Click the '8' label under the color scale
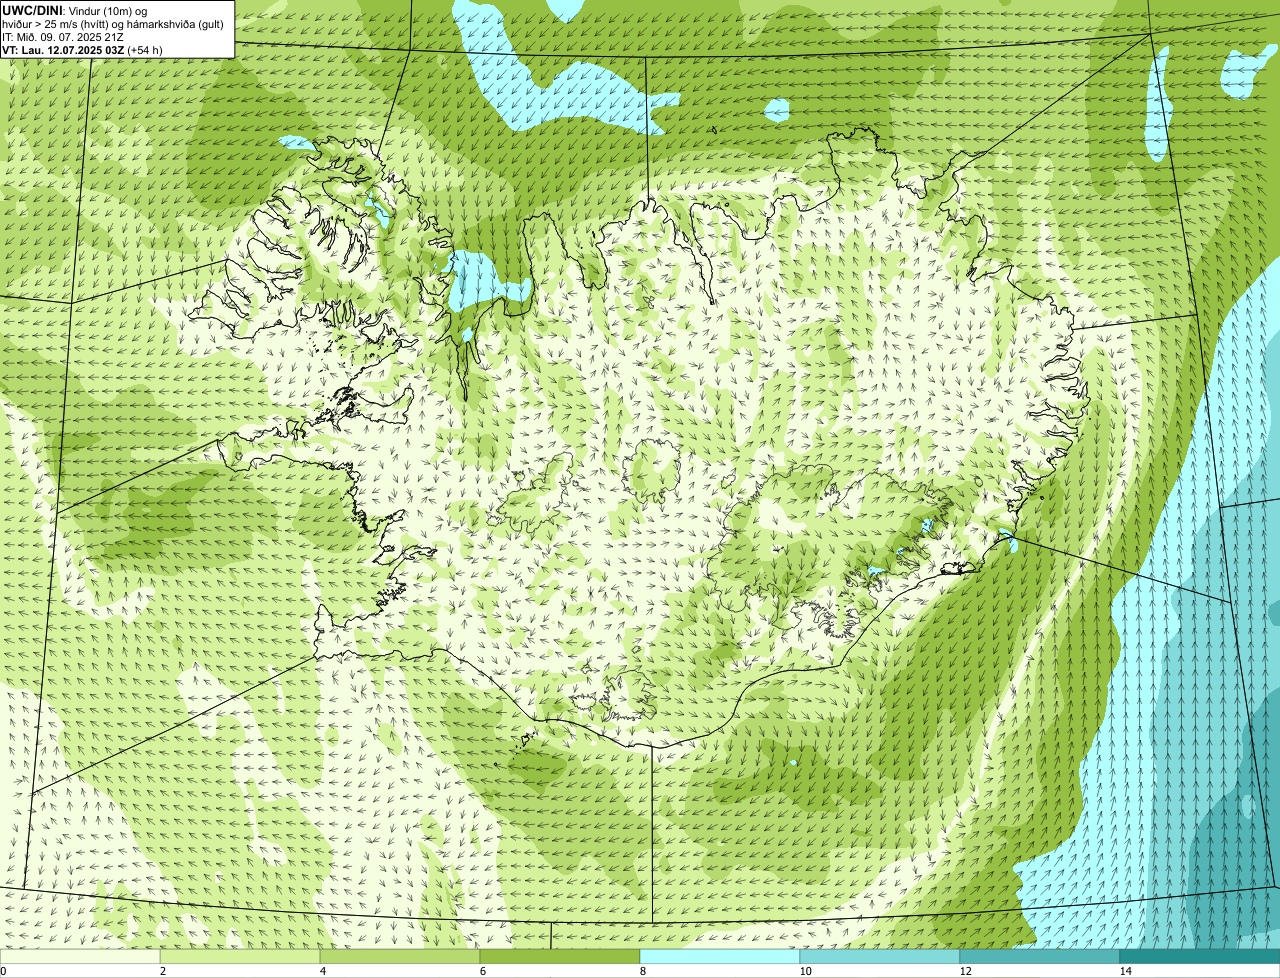1280x978 pixels. (642, 971)
